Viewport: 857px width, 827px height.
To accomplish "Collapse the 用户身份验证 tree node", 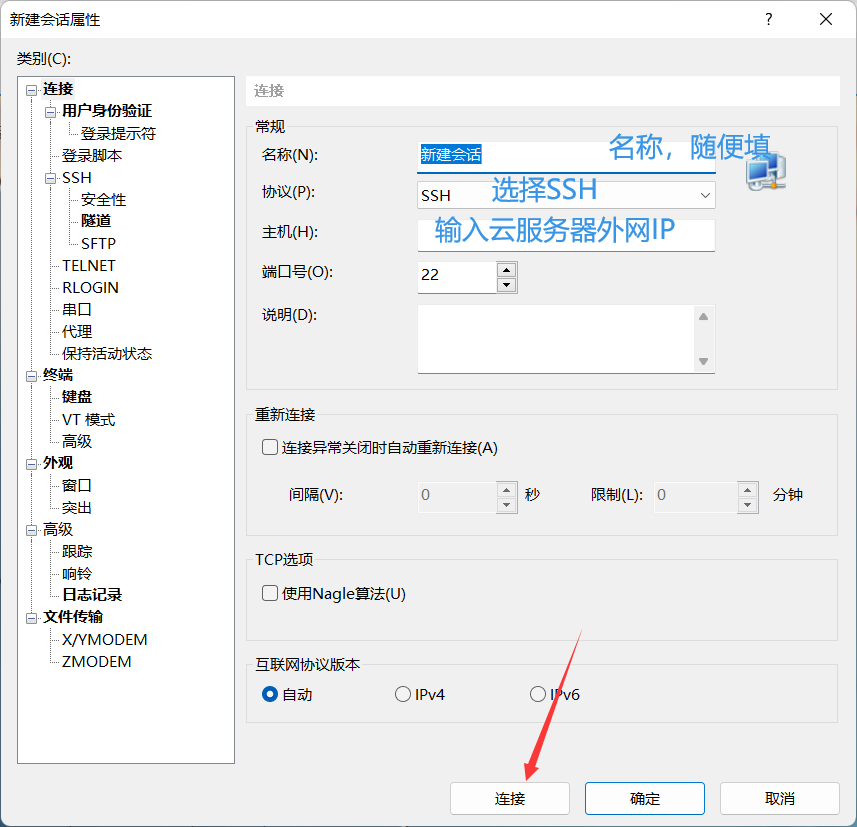I will tap(50, 112).
